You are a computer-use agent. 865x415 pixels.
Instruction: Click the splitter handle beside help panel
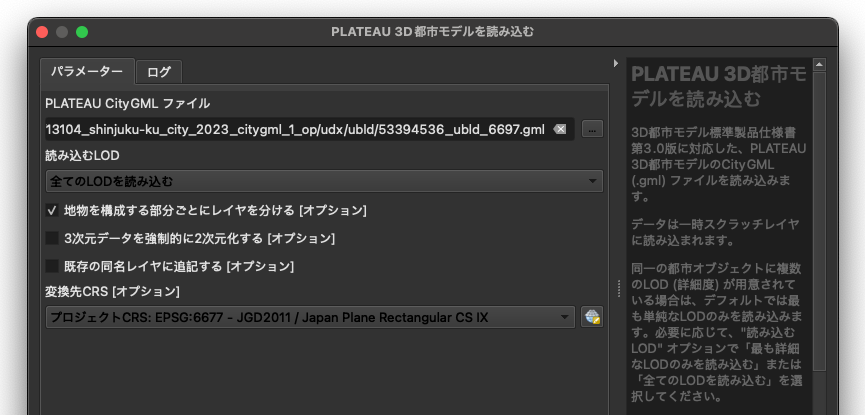618,288
